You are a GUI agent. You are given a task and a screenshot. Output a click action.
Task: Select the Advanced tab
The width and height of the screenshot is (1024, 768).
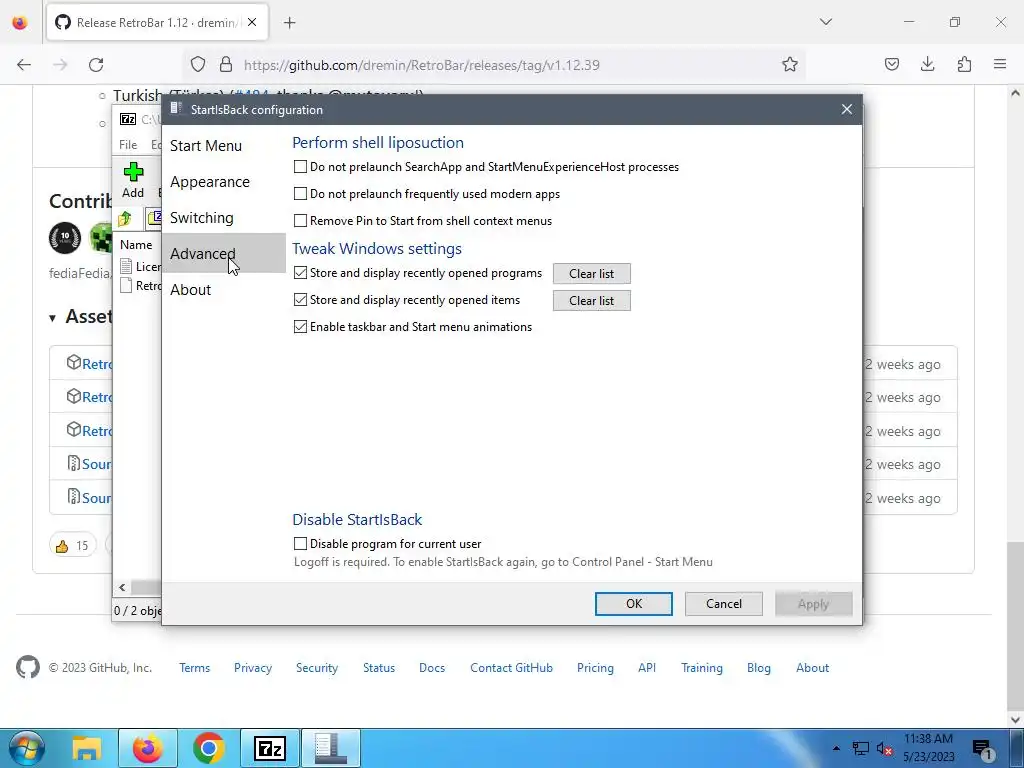(x=223, y=253)
